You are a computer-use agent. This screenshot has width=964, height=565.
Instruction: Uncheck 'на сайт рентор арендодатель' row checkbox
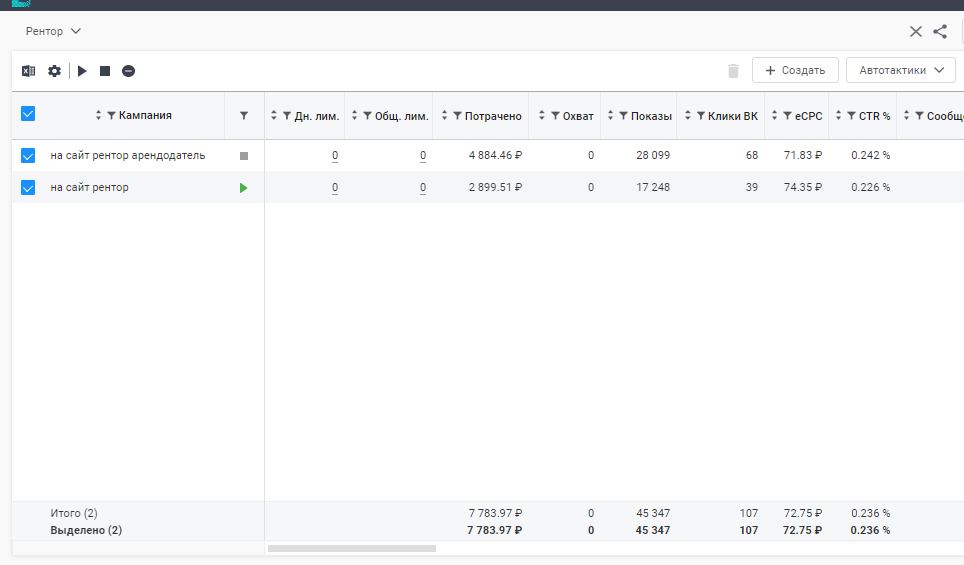pos(28,156)
